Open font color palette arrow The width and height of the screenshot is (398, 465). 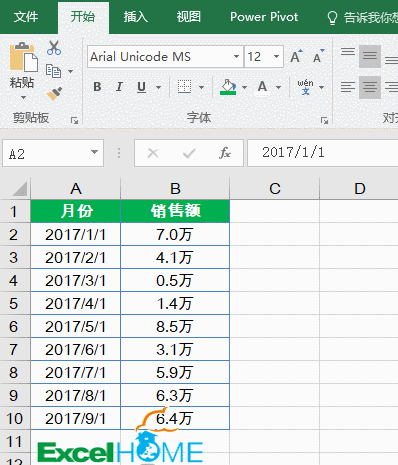279,87
